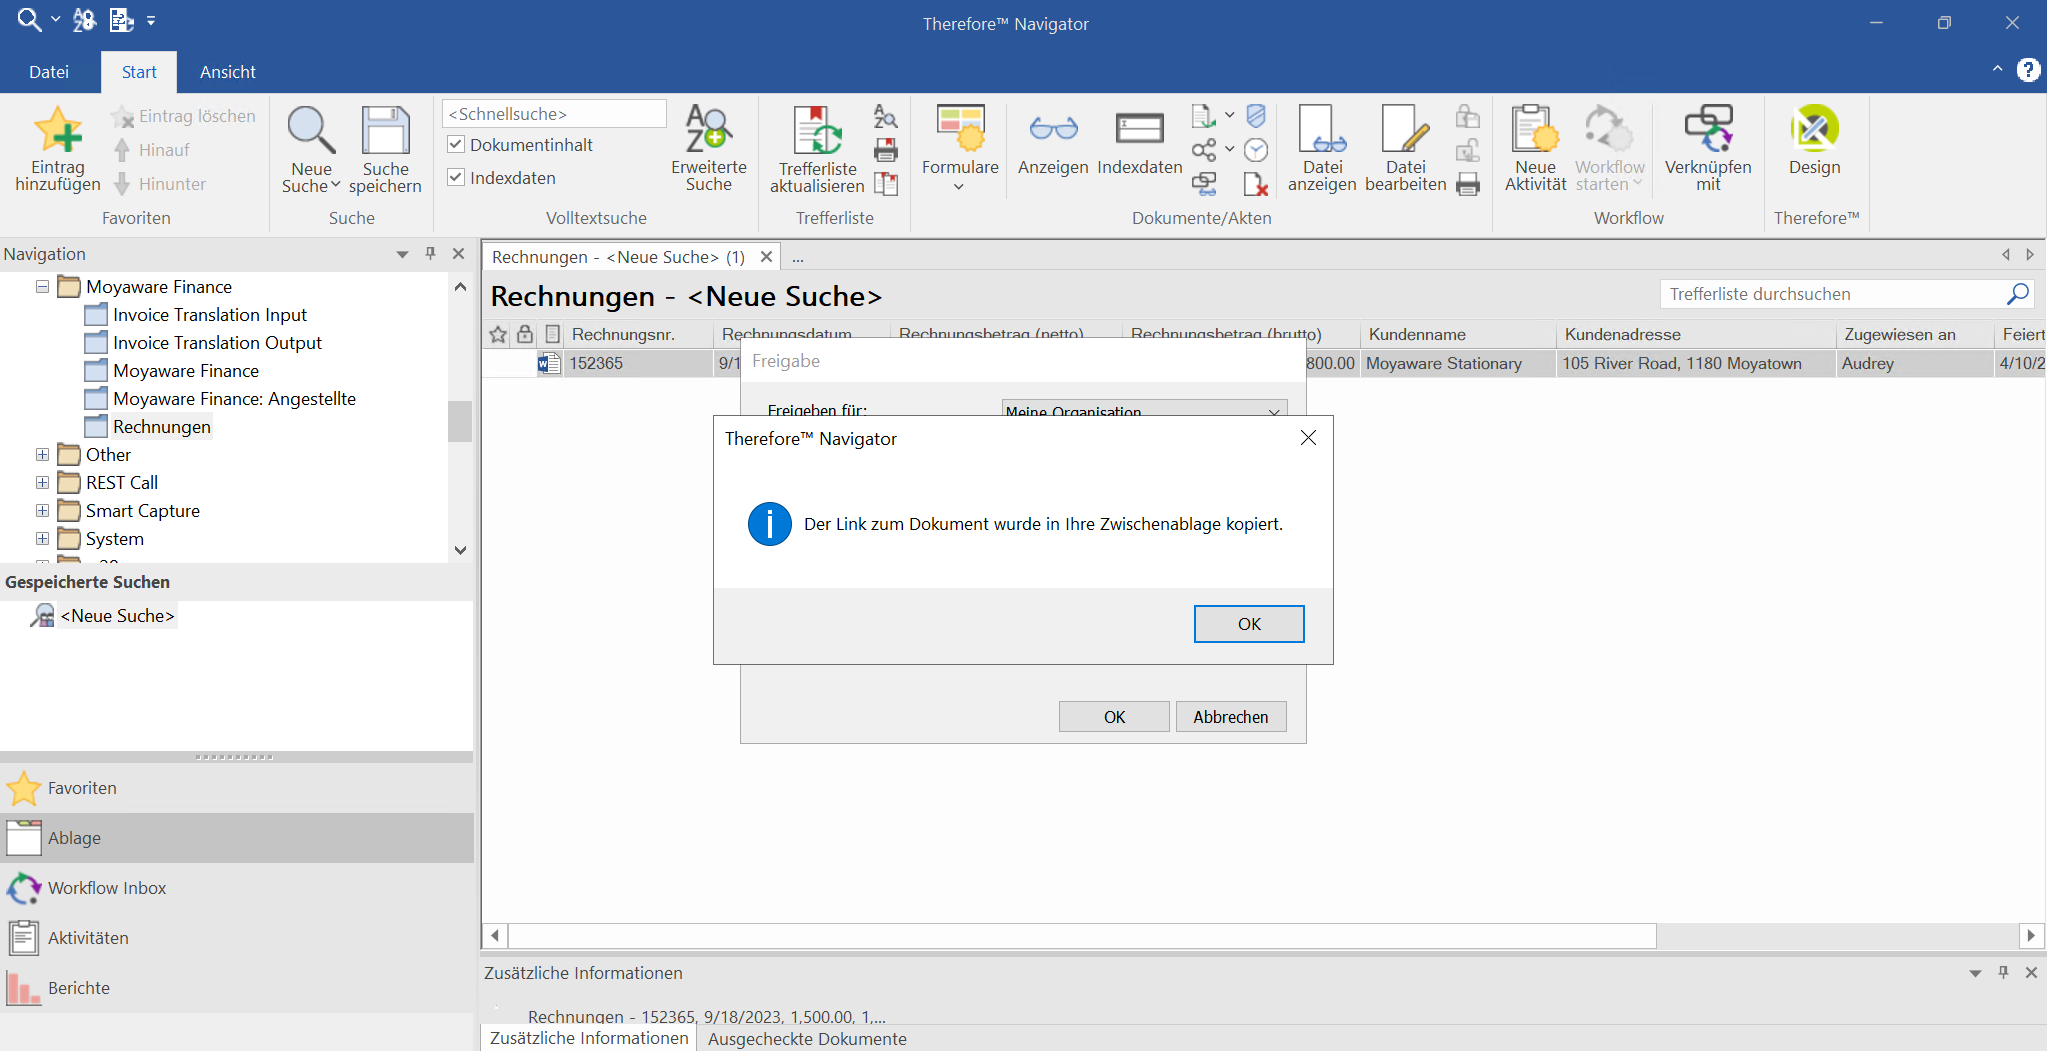Toggle the Indexdaten checkbox
Screen dimensions: 2047x1051
[456, 177]
